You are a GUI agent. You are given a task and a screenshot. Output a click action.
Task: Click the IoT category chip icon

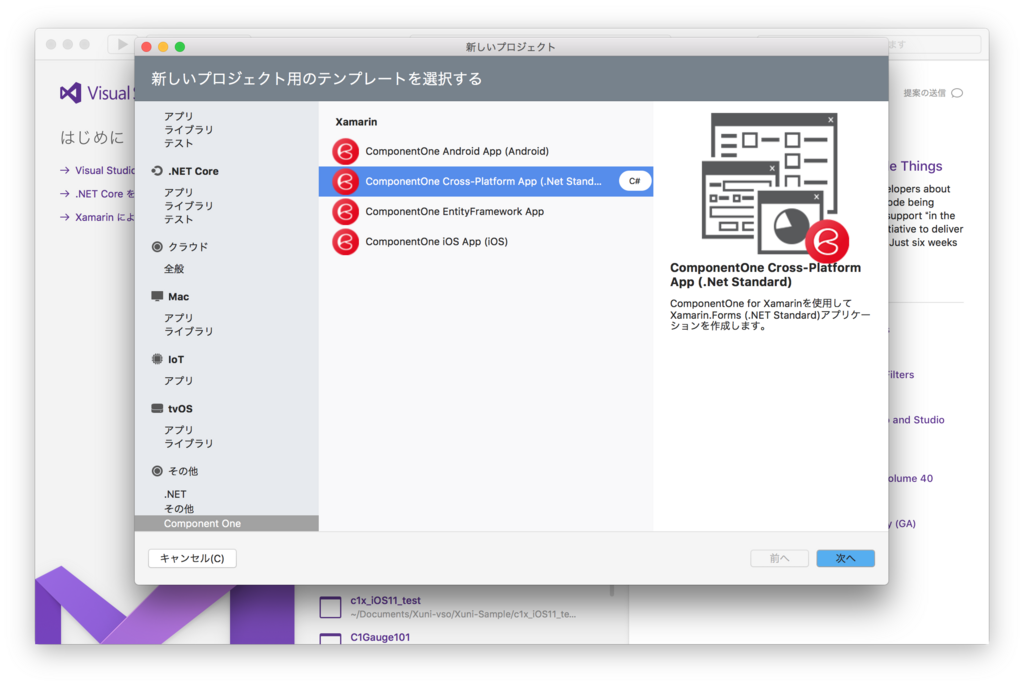click(157, 359)
